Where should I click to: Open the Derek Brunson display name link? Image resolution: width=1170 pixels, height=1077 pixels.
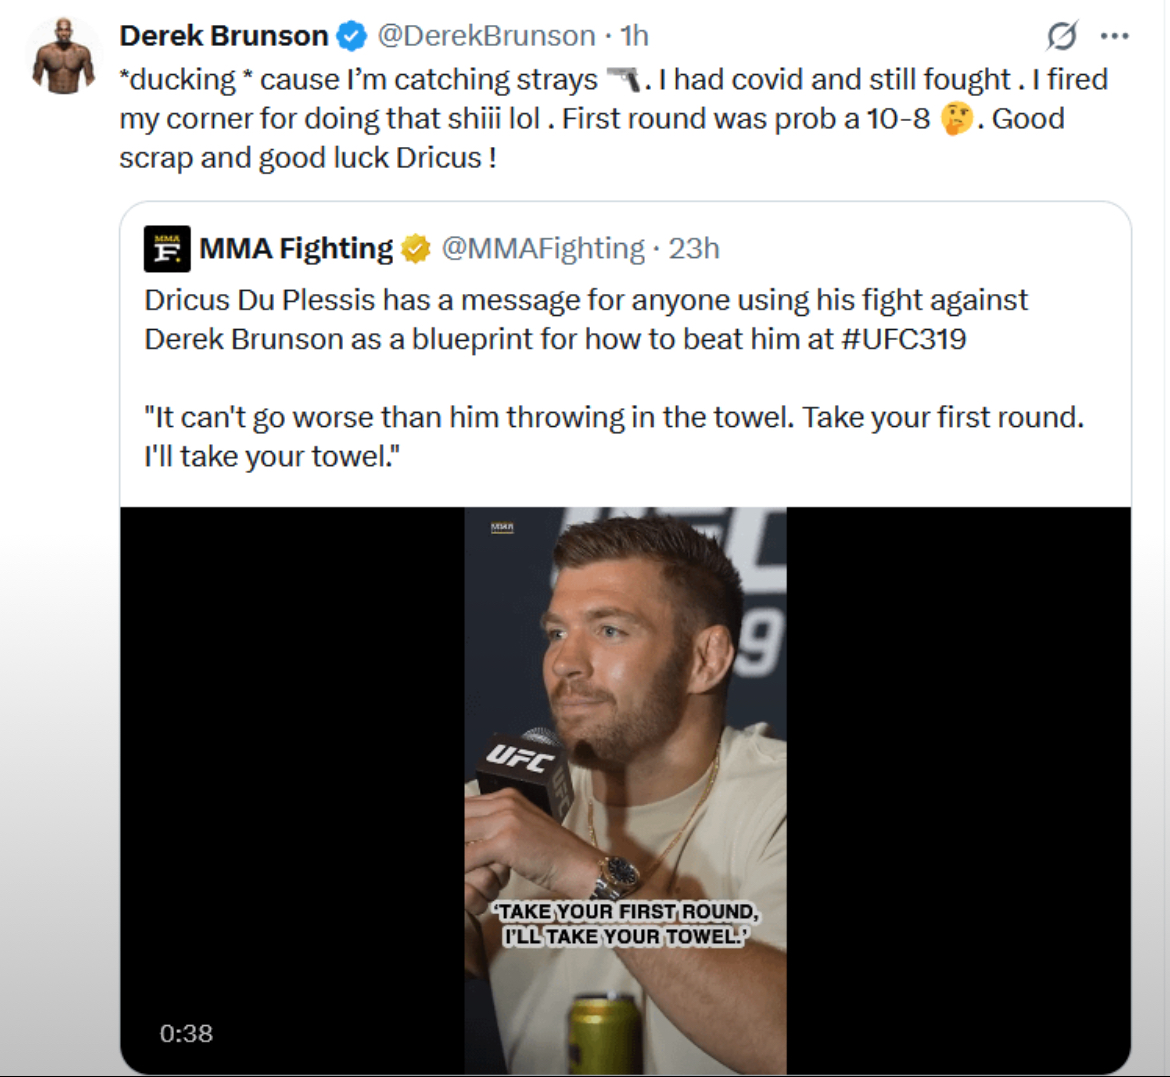[224, 36]
